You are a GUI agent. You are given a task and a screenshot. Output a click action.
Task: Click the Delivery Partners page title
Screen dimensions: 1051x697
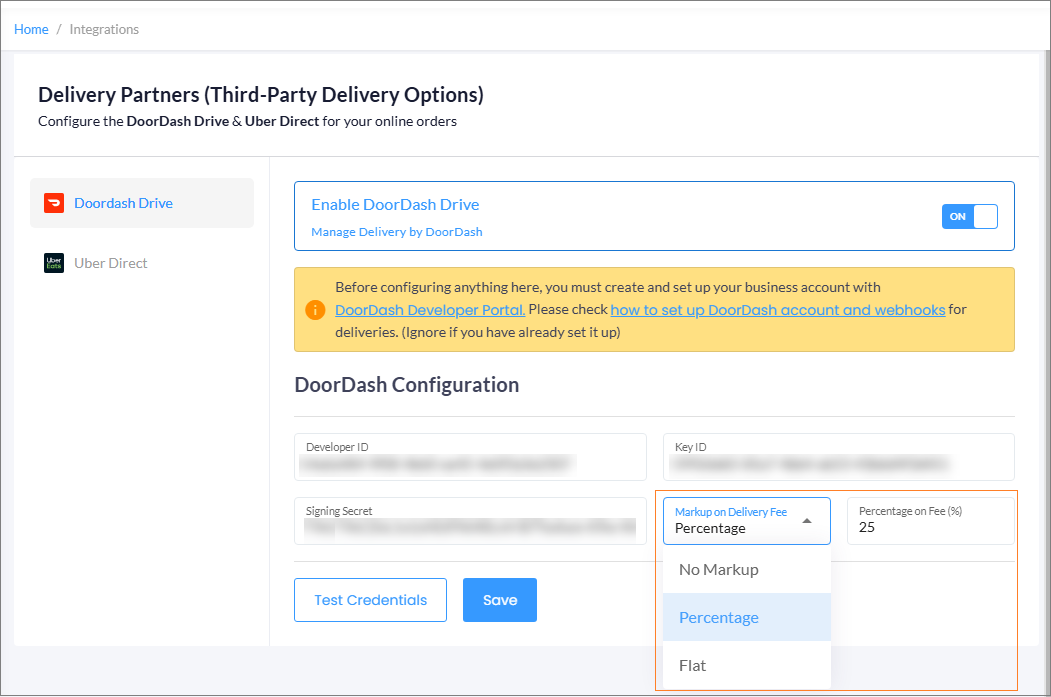[x=261, y=94]
